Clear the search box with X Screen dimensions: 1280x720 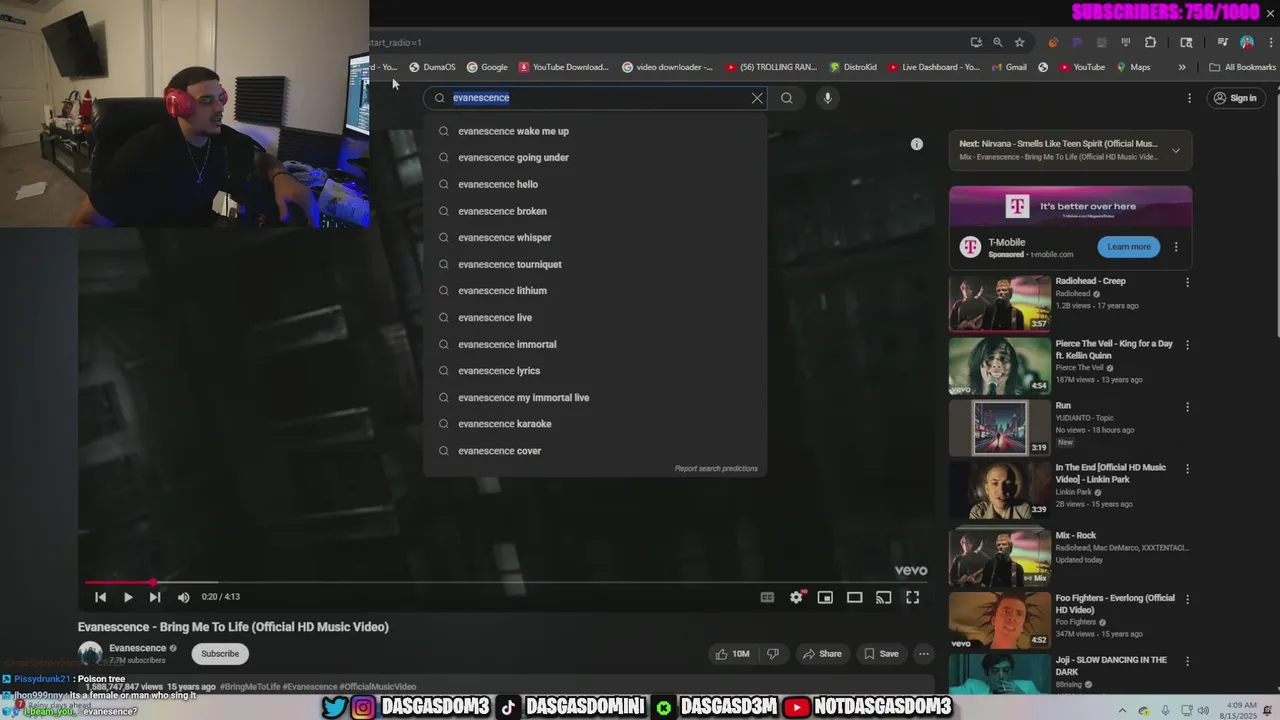pyautogui.click(x=757, y=98)
